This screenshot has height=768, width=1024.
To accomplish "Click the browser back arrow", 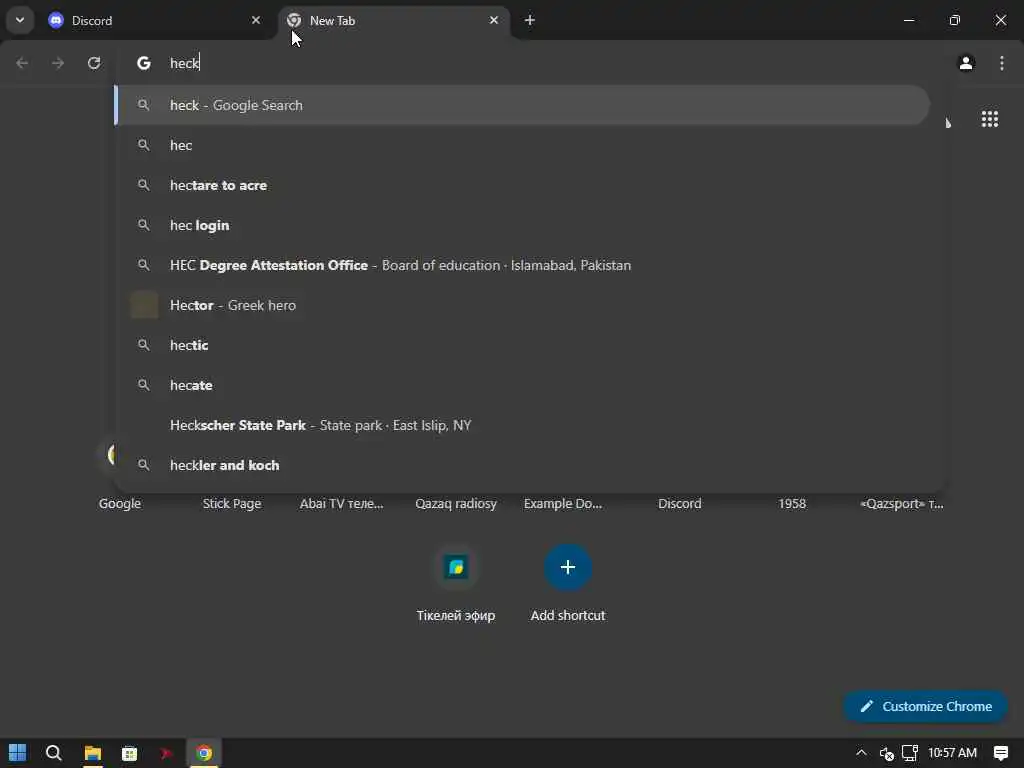I will coord(22,63).
